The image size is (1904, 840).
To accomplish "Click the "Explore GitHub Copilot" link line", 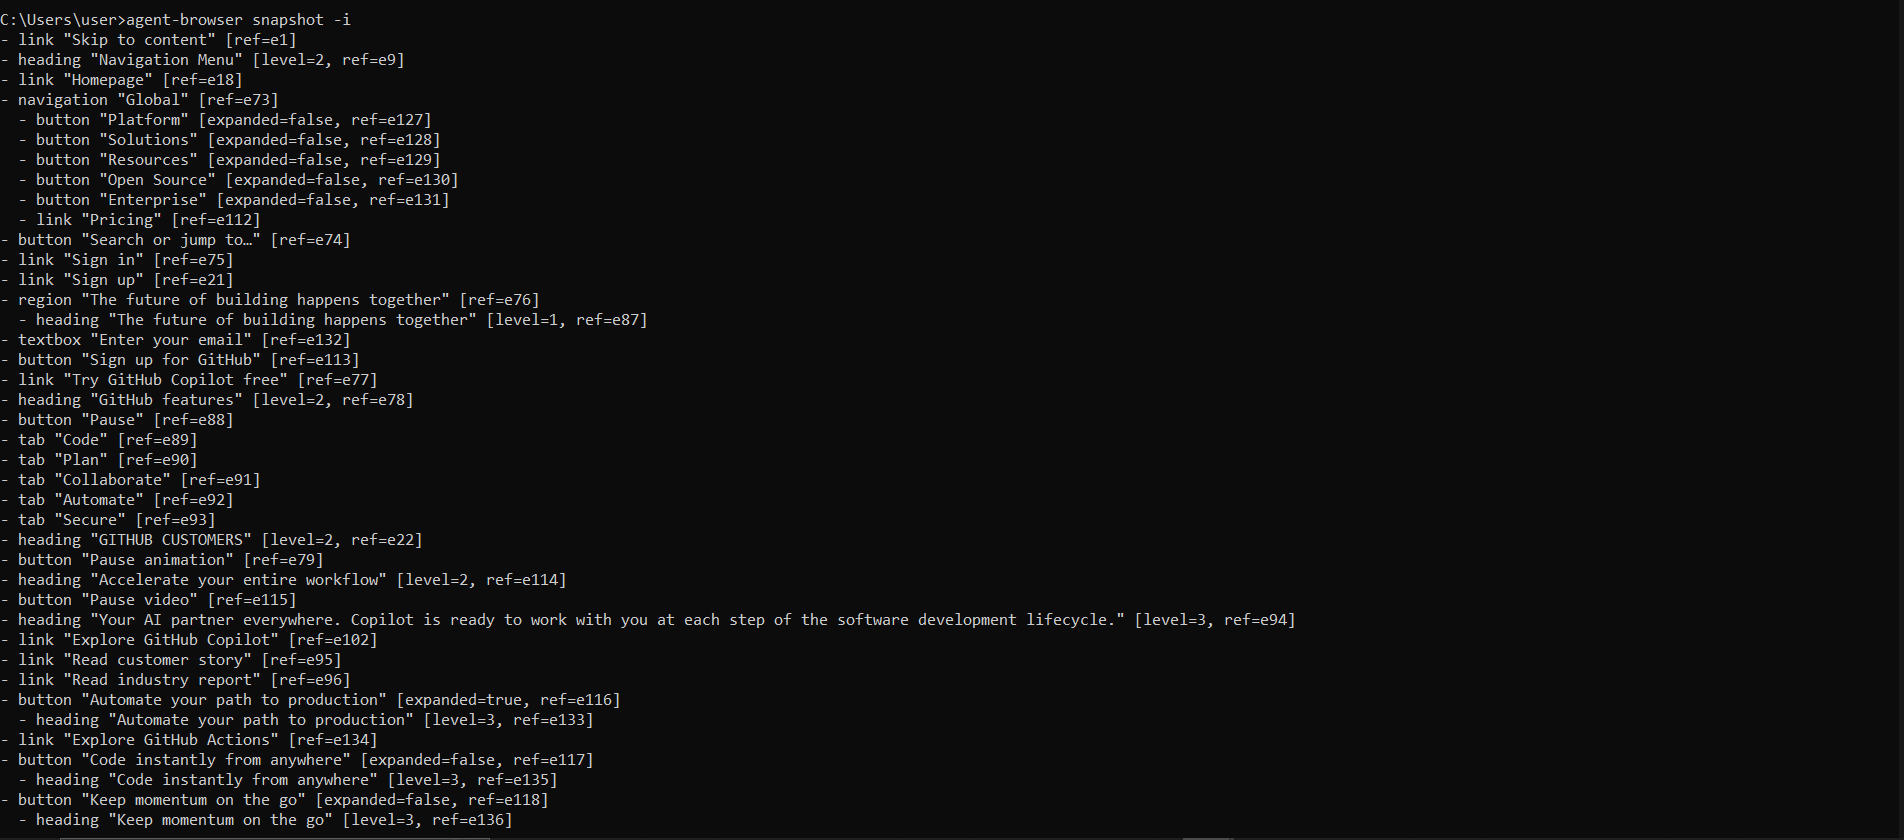I will [x=188, y=640].
